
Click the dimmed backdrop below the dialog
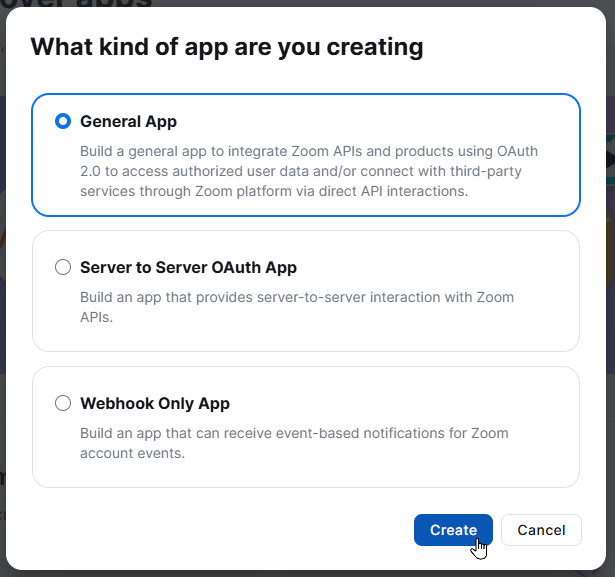tap(308, 574)
